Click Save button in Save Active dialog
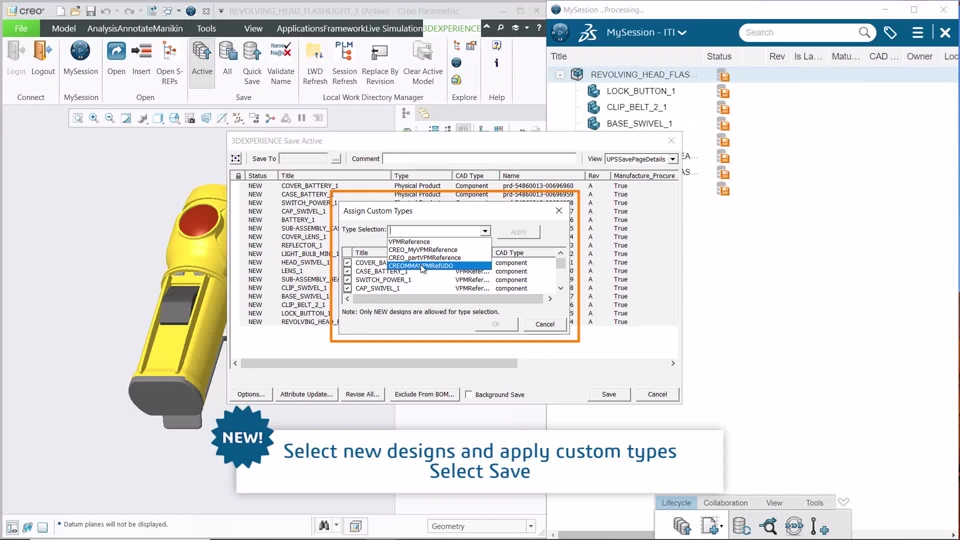 [609, 394]
